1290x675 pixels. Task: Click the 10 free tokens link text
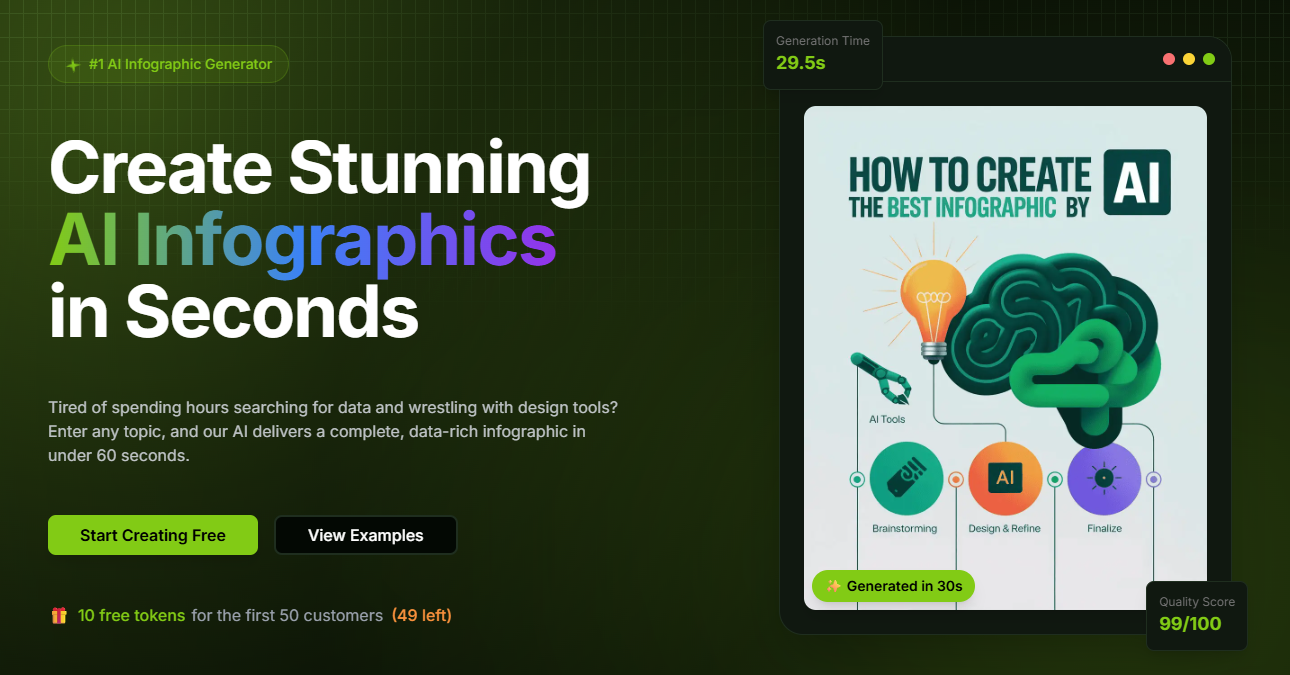tap(131, 615)
